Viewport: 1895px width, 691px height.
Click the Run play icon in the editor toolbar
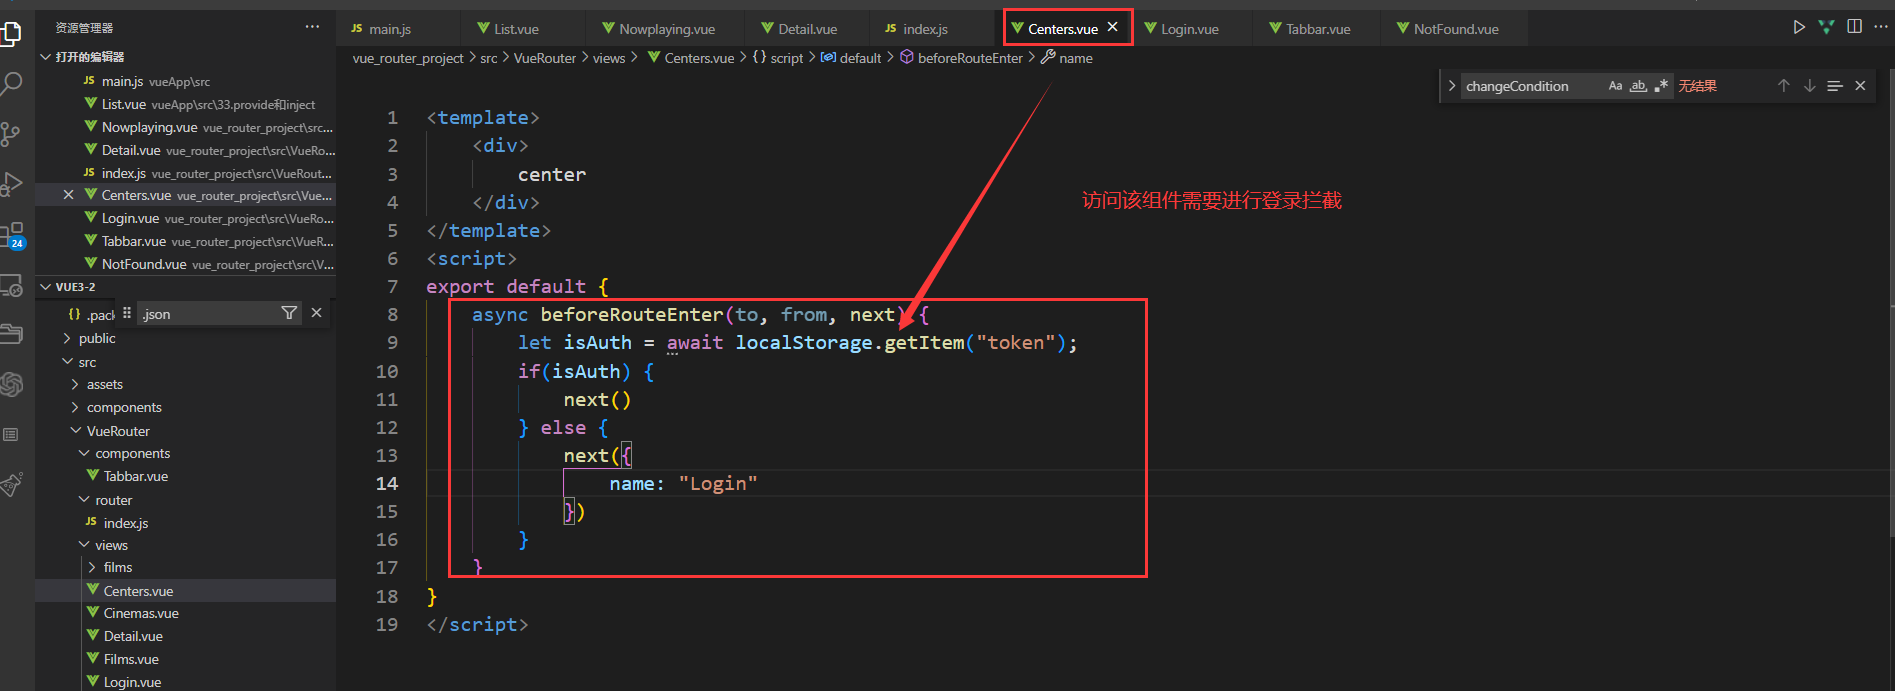[1799, 27]
